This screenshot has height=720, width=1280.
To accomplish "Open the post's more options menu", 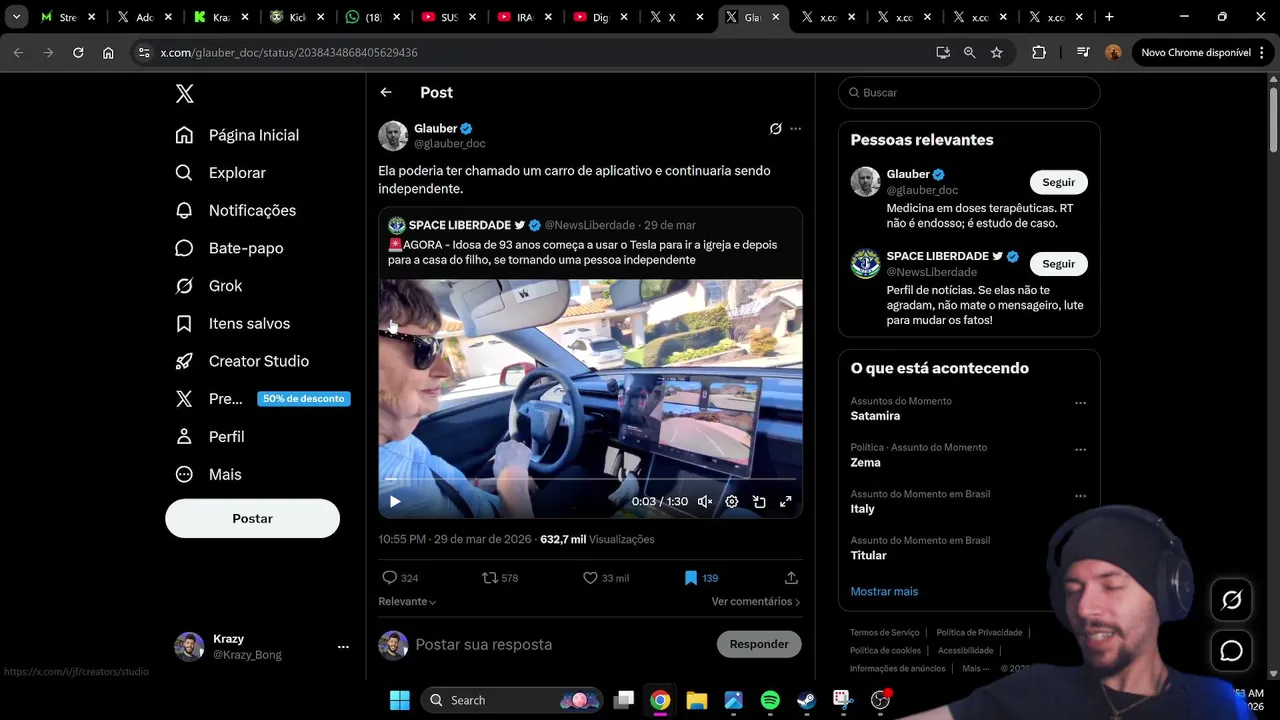I will (796, 129).
